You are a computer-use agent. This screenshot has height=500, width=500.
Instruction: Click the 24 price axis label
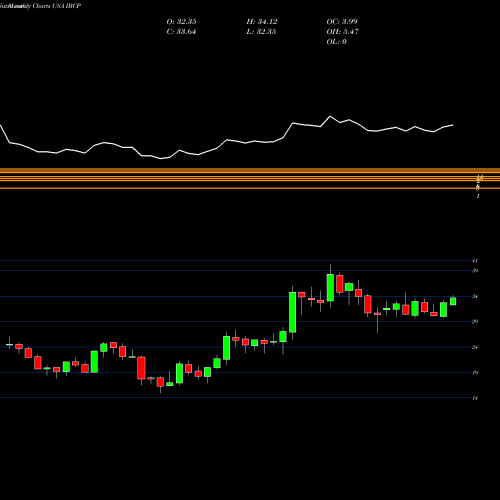coord(475,347)
